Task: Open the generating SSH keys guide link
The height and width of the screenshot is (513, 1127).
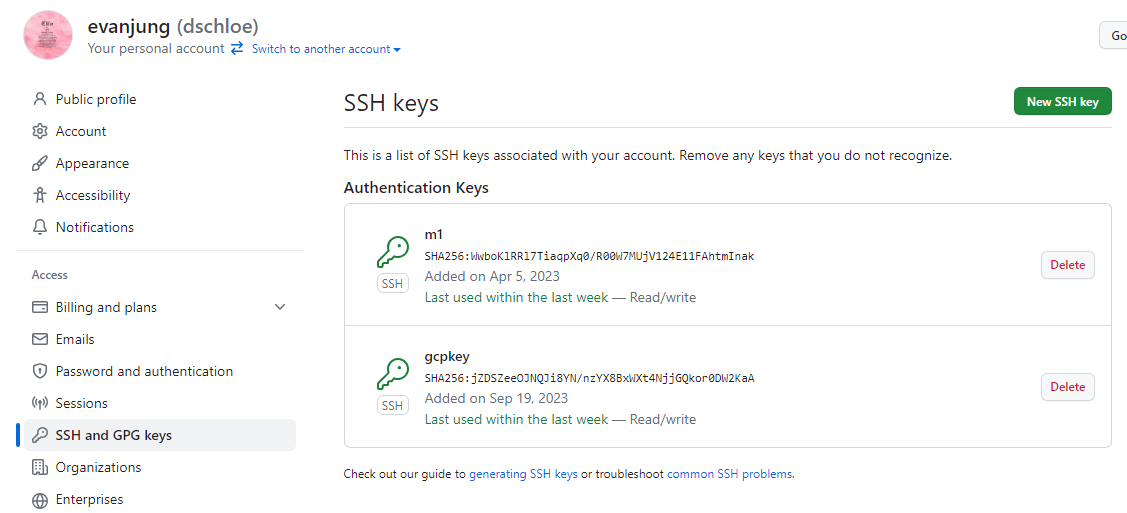Action: point(523,474)
